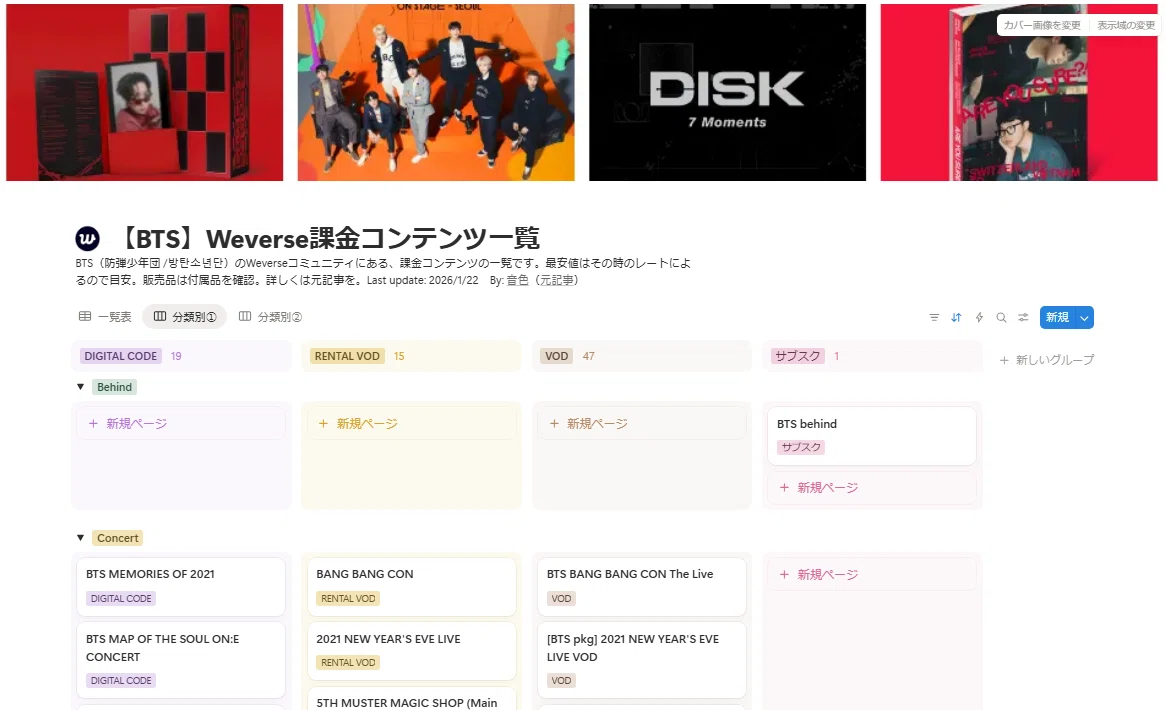Click the Behind group label

[115, 387]
